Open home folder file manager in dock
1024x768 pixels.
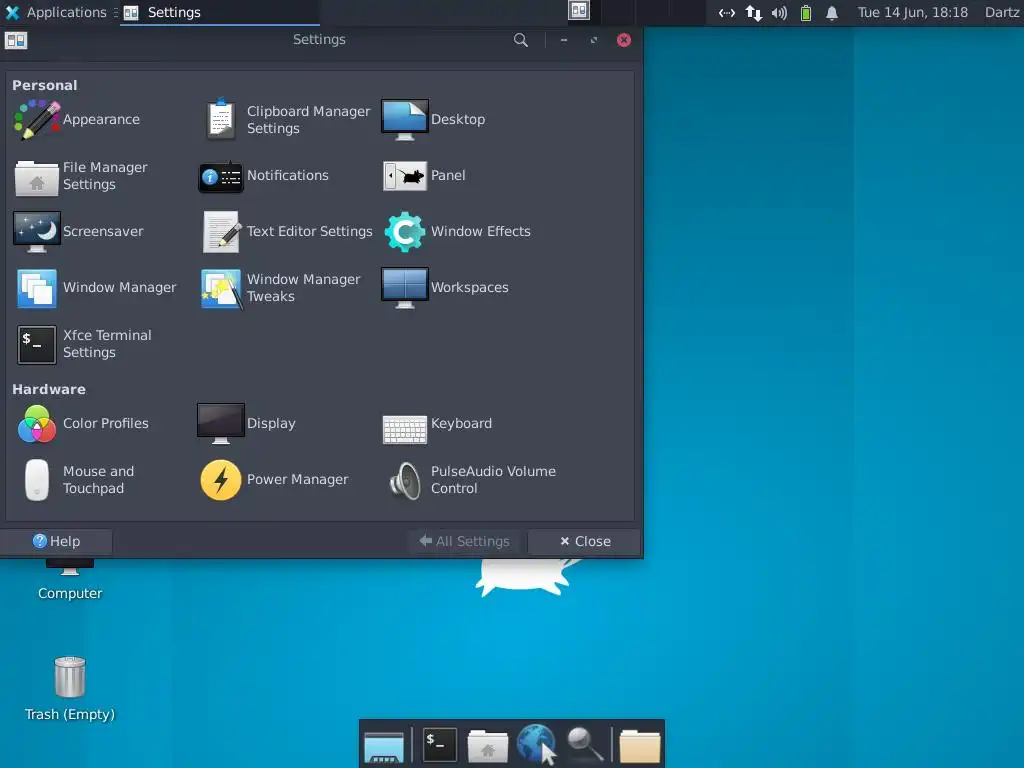(487, 746)
